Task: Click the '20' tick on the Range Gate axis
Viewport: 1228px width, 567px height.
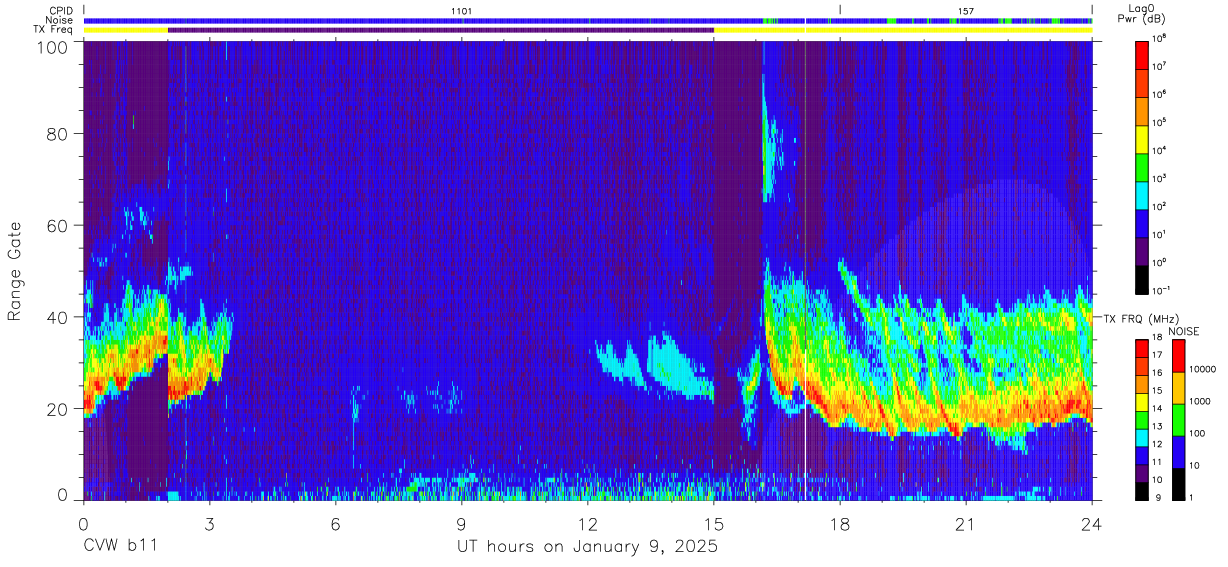Action: pos(57,408)
